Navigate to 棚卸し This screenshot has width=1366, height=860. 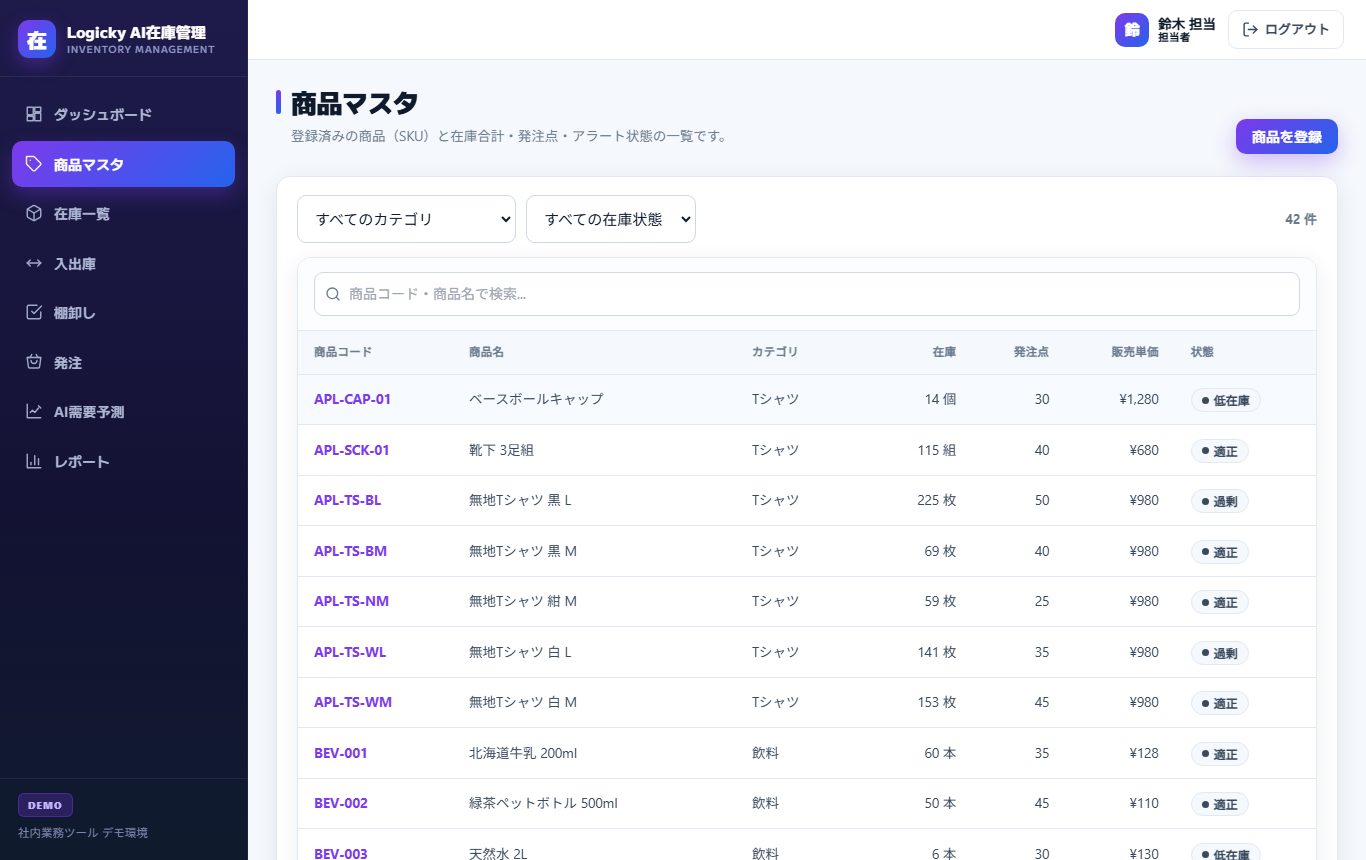[123, 312]
